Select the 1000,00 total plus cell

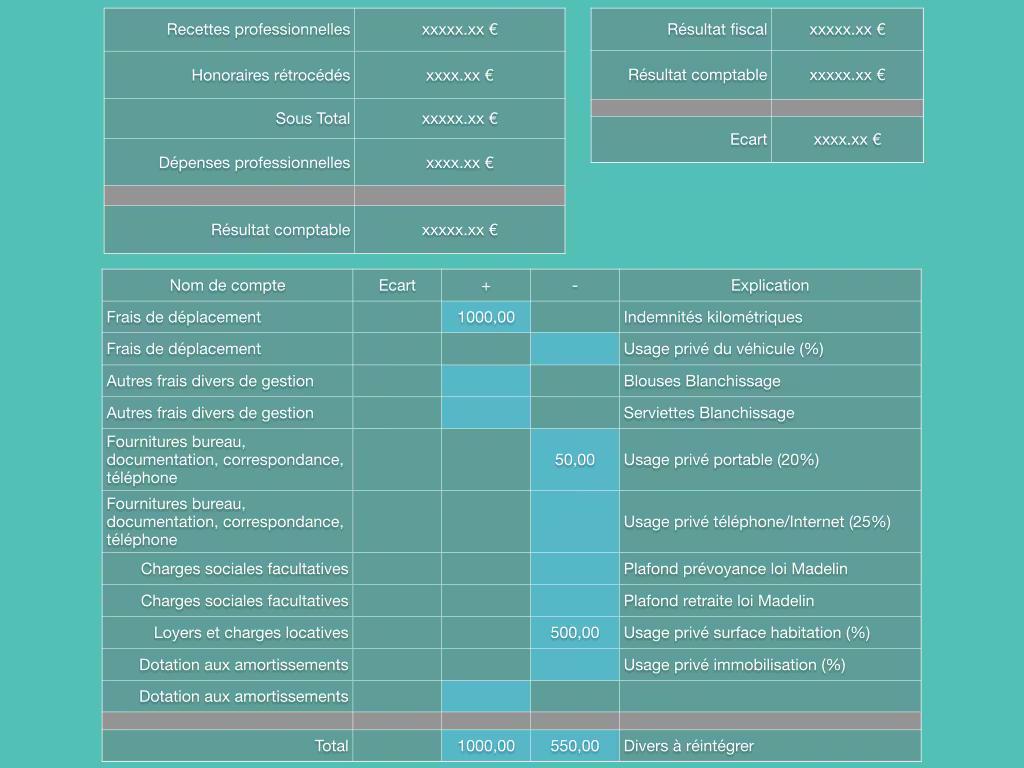486,746
